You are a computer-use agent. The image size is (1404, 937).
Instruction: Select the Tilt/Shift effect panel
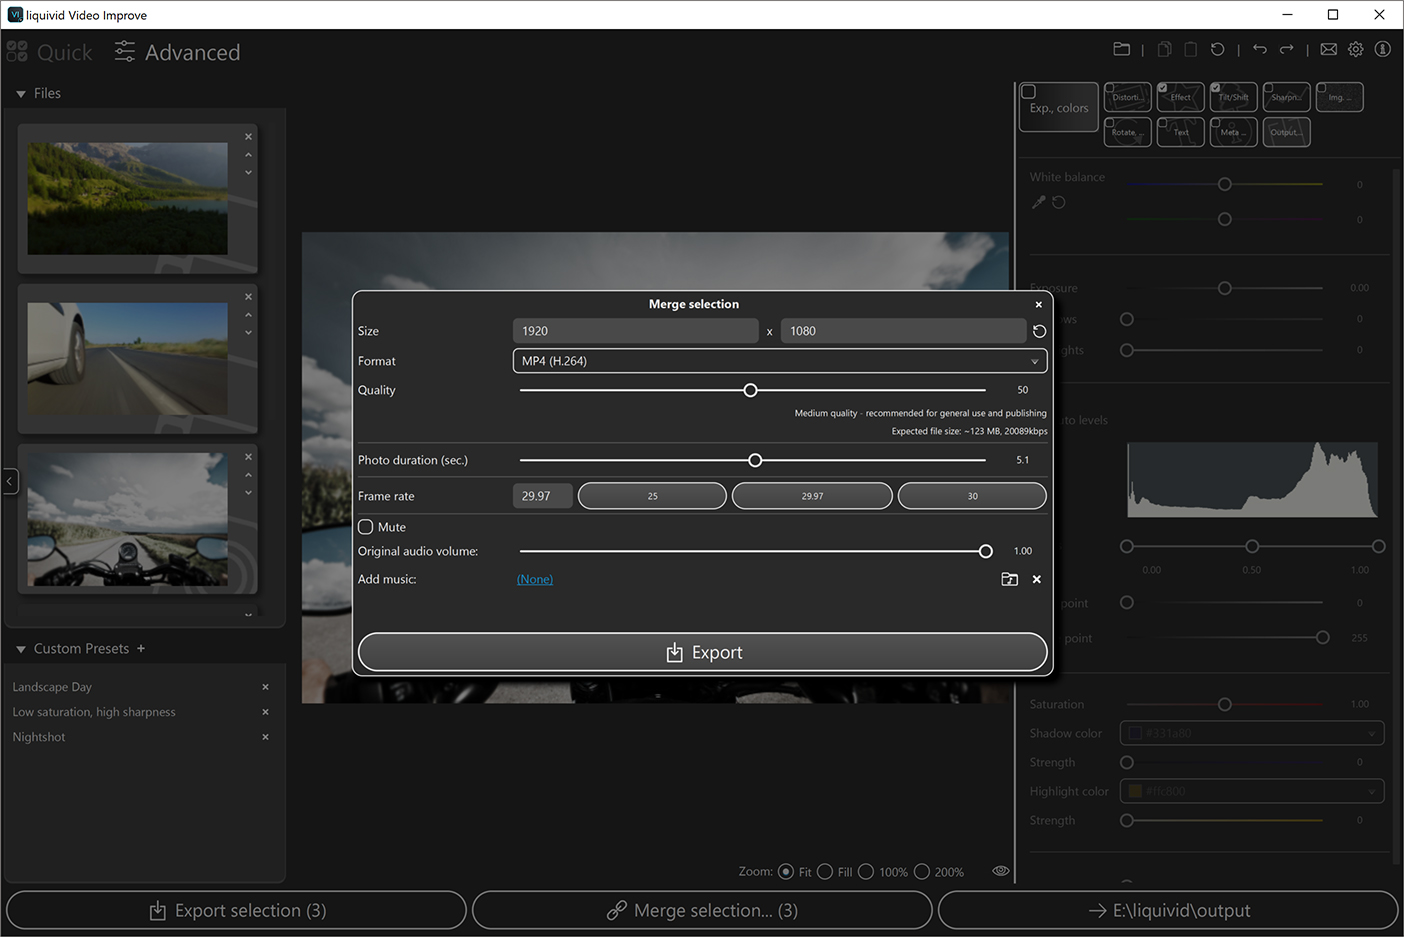[x=1233, y=98]
